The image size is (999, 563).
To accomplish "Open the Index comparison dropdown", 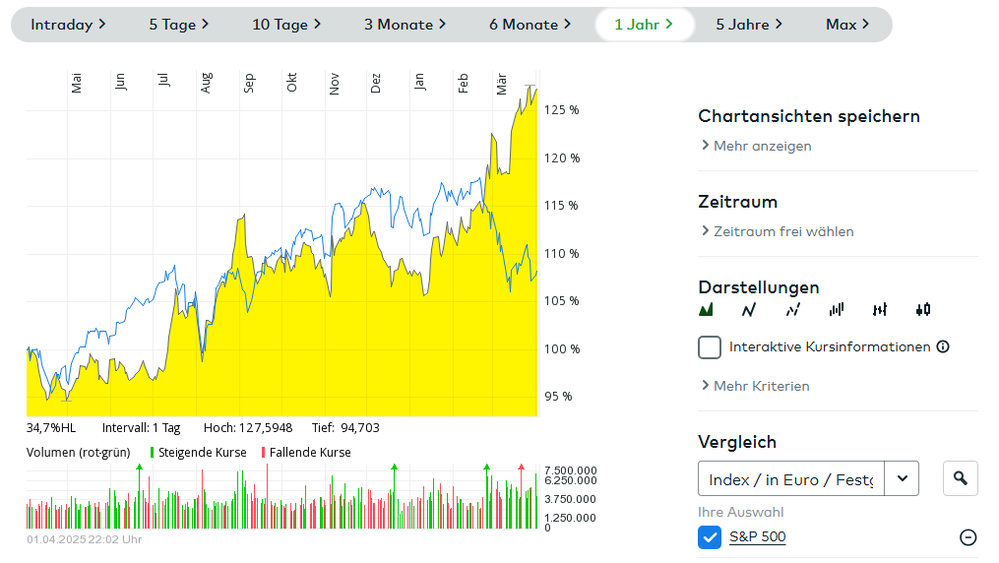I will (x=901, y=479).
